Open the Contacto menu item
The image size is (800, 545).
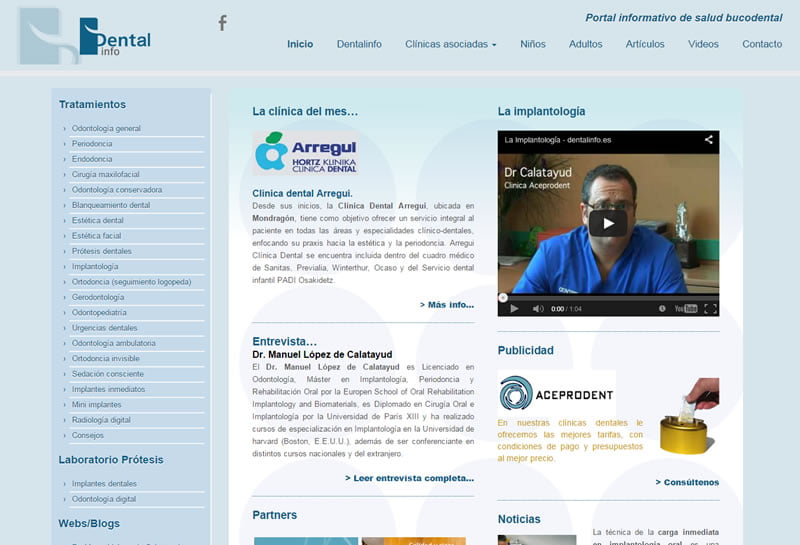(x=762, y=44)
